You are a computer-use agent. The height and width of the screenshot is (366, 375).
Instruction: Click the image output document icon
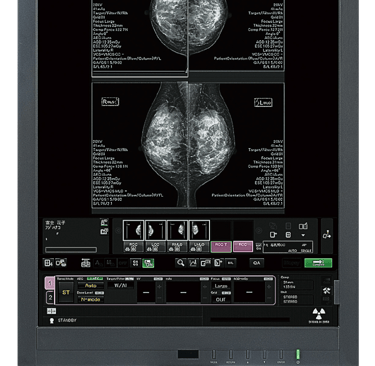[x=218, y=263]
